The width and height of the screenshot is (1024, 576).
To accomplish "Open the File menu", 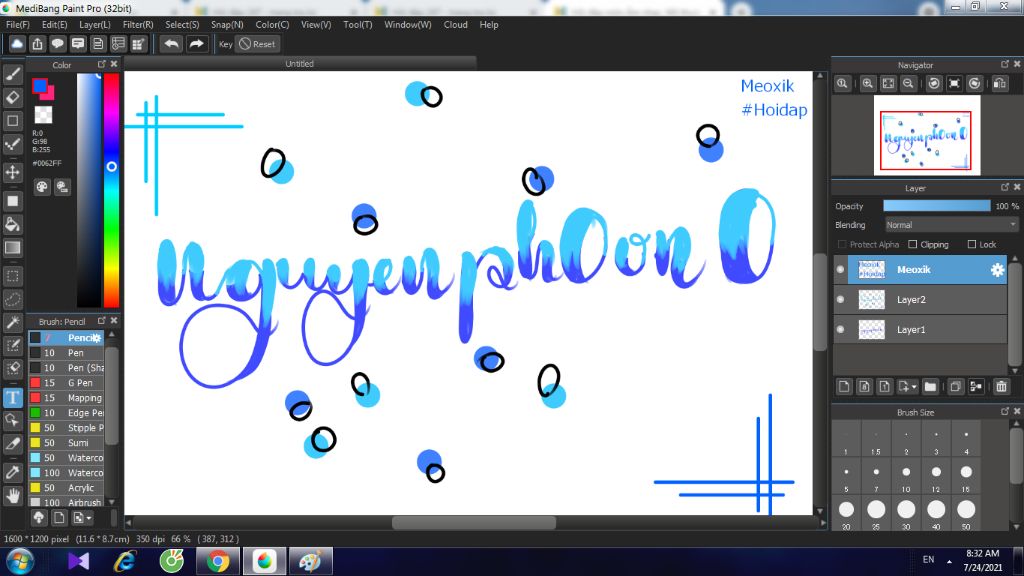I will pyautogui.click(x=18, y=25).
